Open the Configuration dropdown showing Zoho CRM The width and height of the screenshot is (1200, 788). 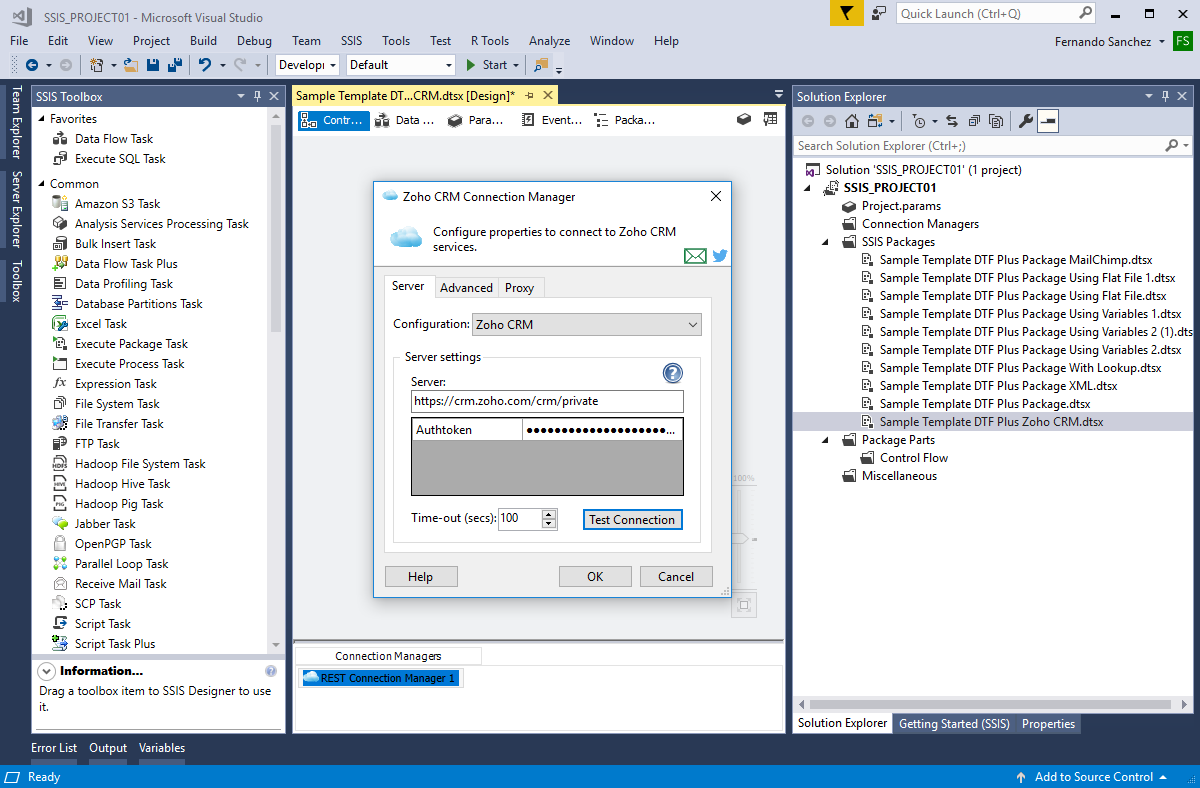click(586, 325)
